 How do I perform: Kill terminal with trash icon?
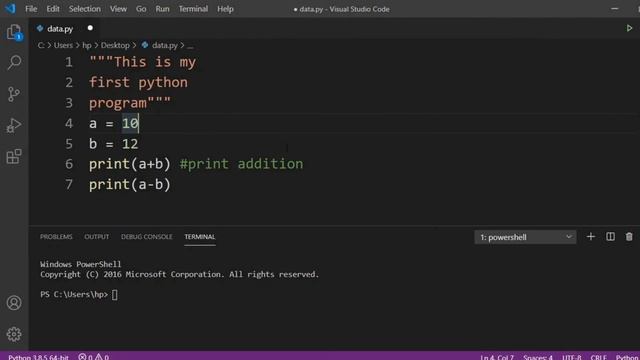coord(629,237)
